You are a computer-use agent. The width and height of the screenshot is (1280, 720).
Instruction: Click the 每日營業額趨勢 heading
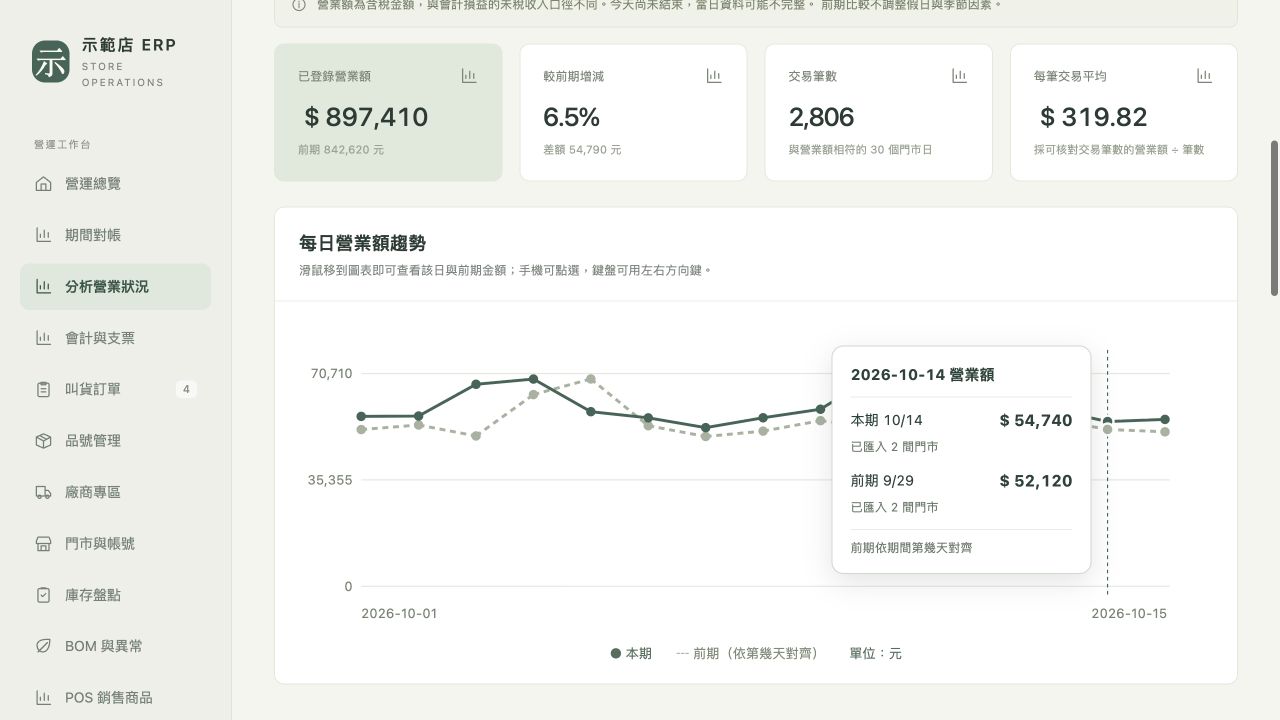tap(362, 243)
